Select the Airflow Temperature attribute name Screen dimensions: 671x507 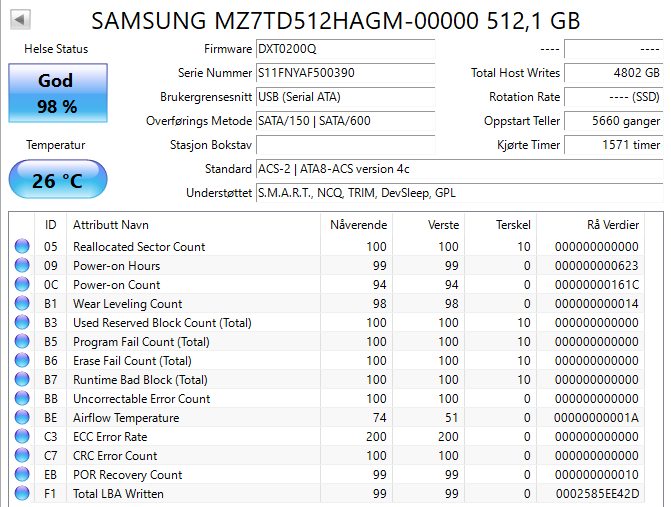pos(126,418)
